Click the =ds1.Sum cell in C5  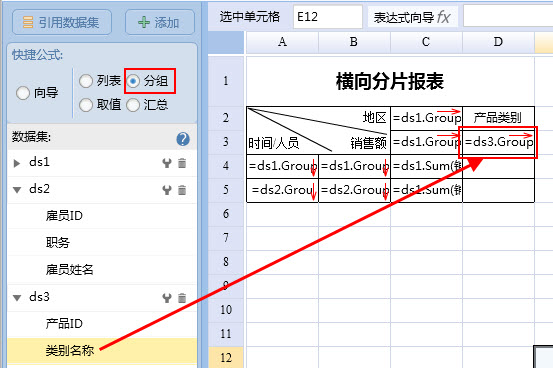[x=426, y=190]
